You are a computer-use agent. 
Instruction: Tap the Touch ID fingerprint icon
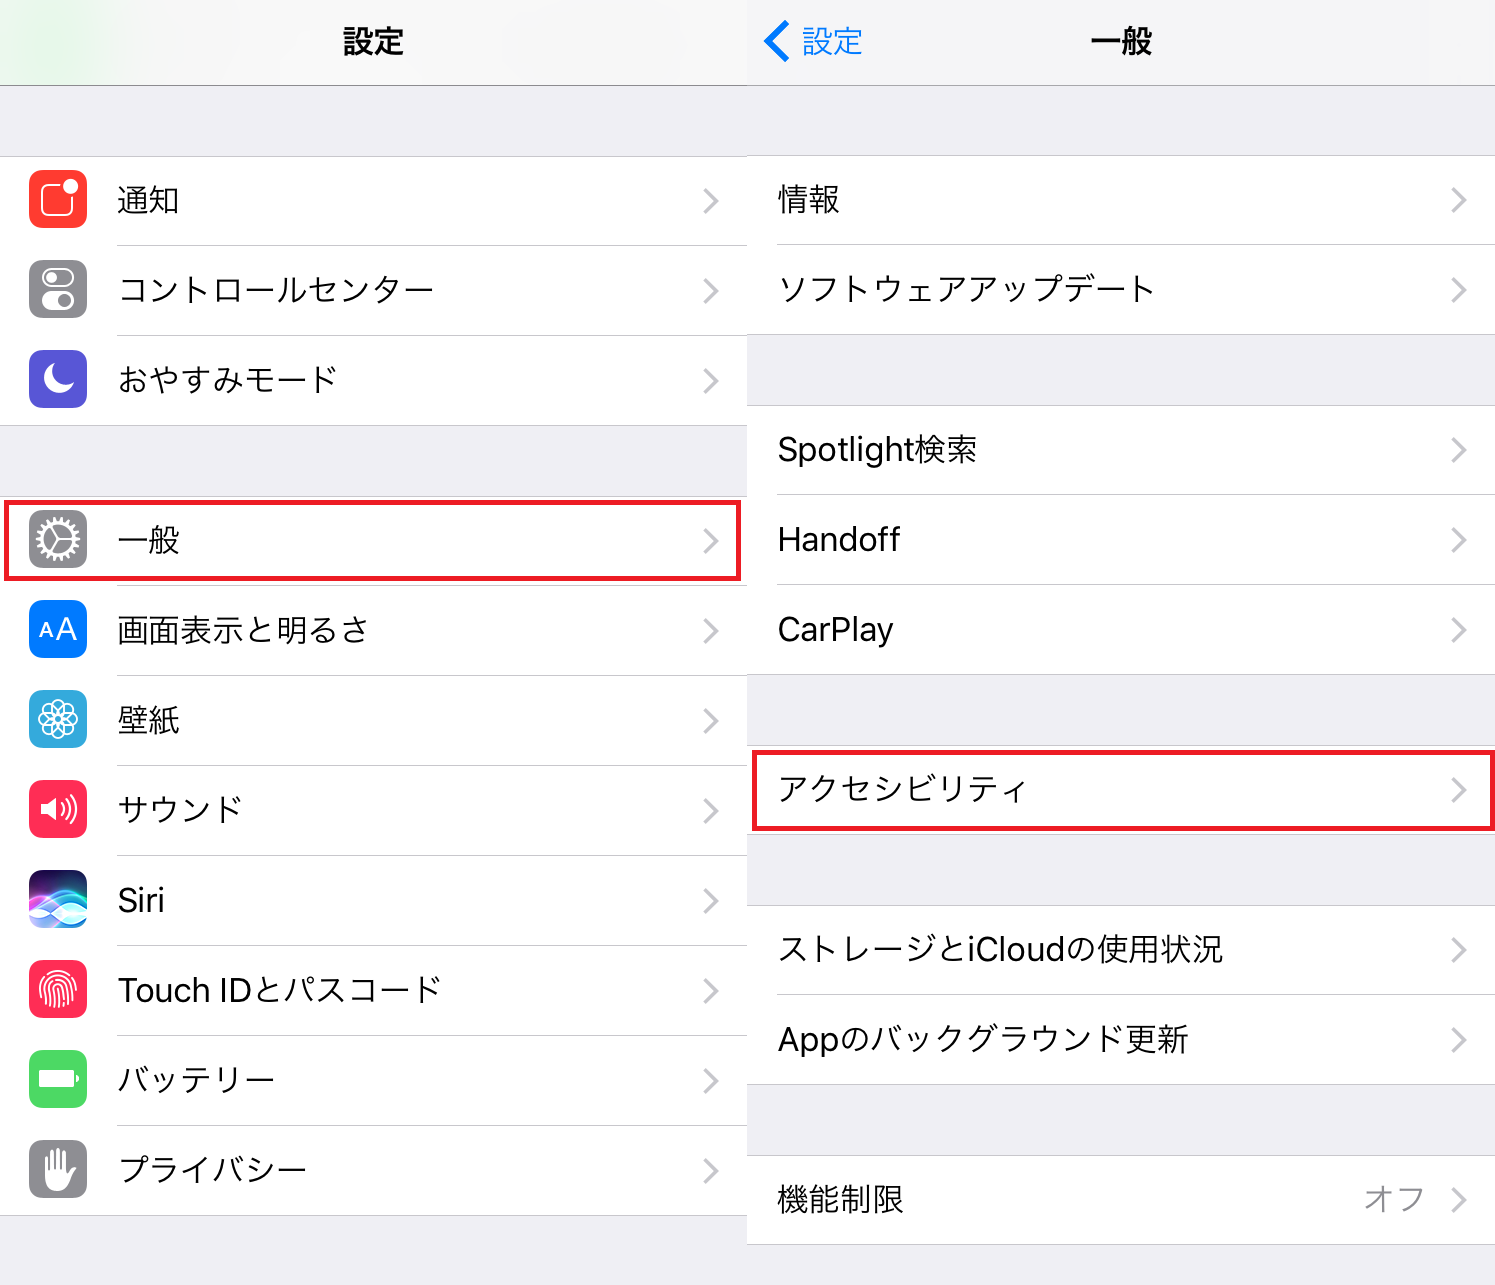pyautogui.click(x=58, y=989)
